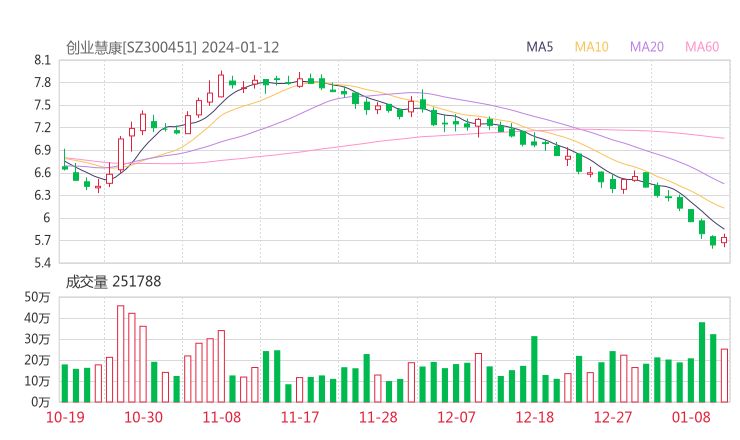Screen dimensions: 740x440
Task: Click the MA60 legend label
Action: coord(702,47)
